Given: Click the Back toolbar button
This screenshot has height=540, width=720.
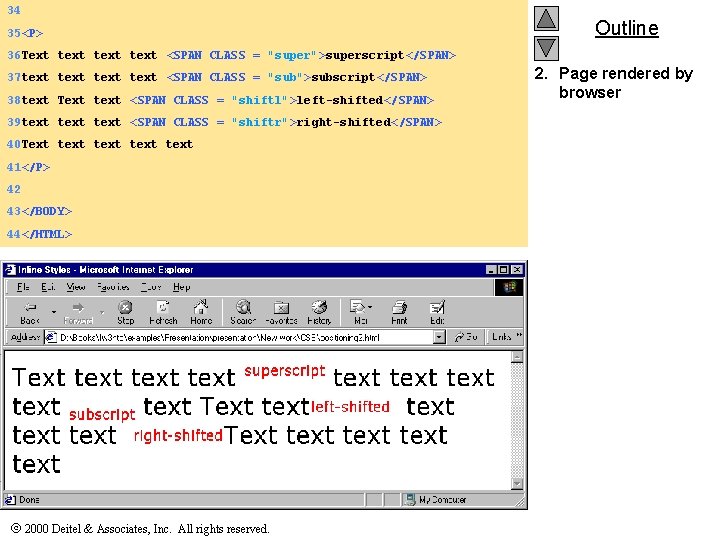Looking at the screenshot, I should point(30,313).
